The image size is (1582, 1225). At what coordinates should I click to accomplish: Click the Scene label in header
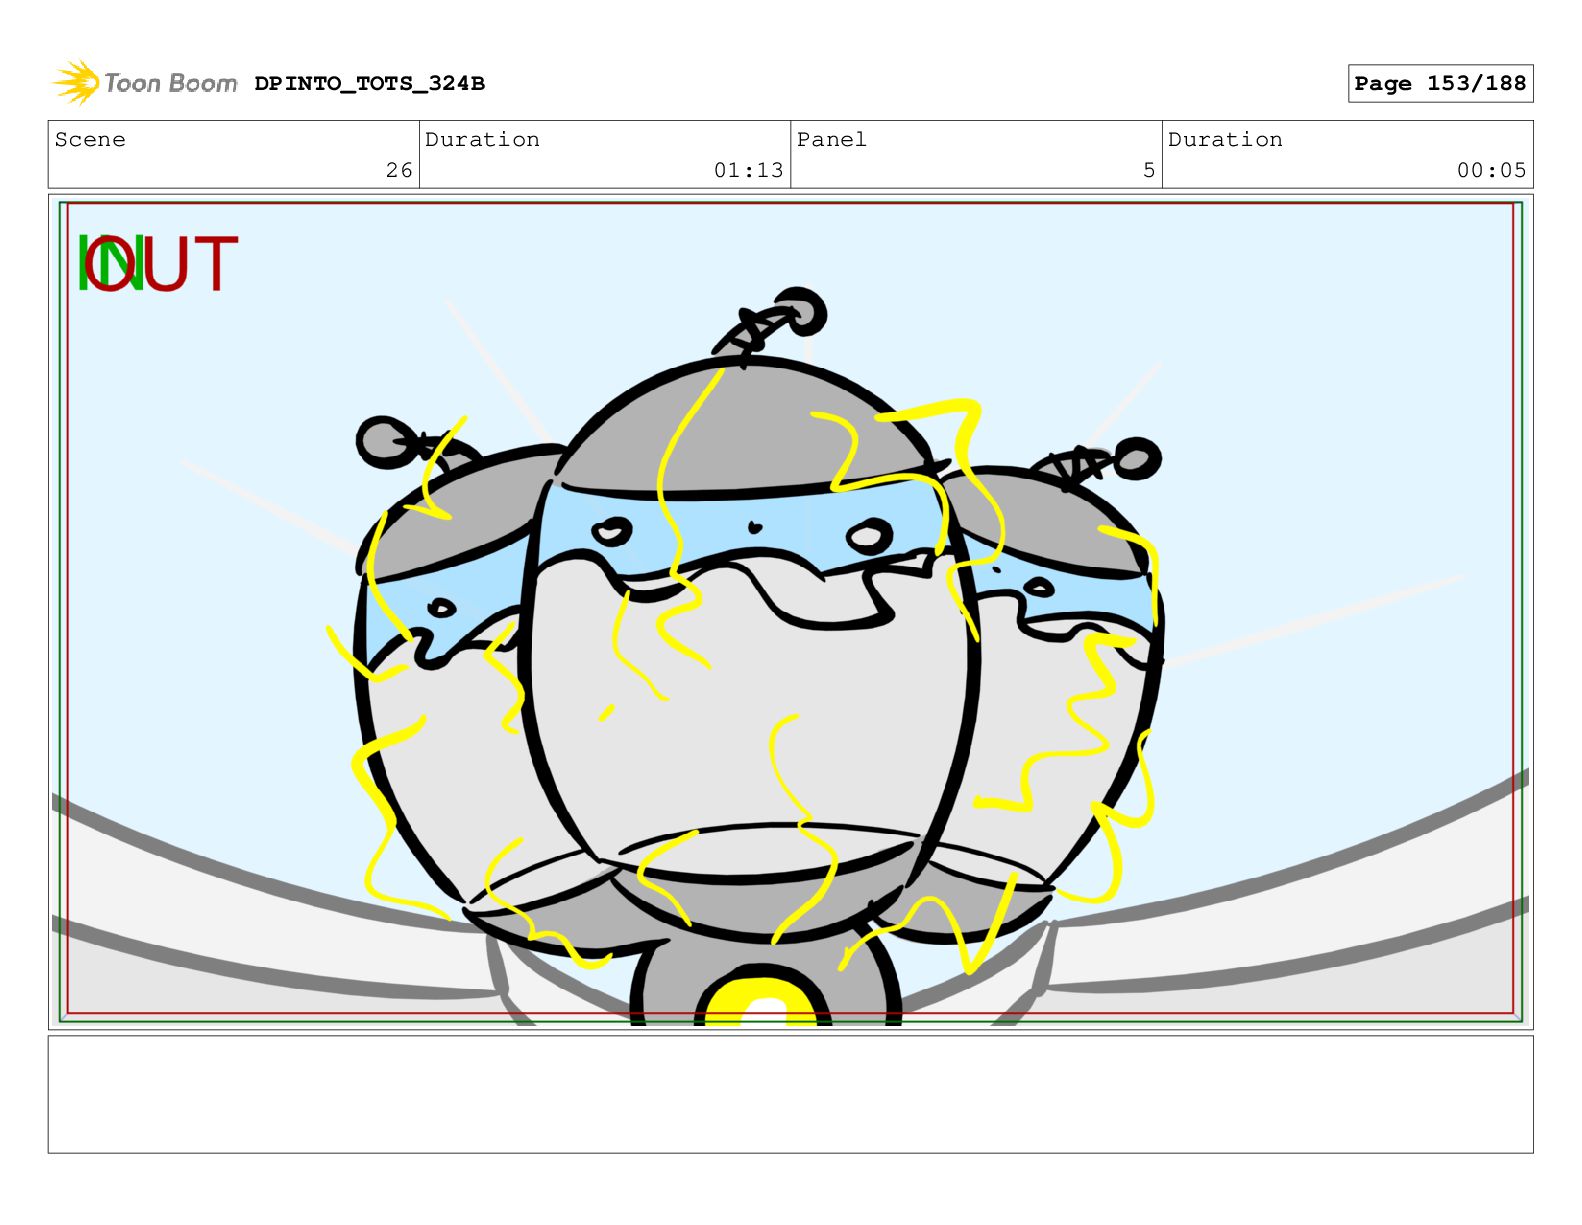90,139
